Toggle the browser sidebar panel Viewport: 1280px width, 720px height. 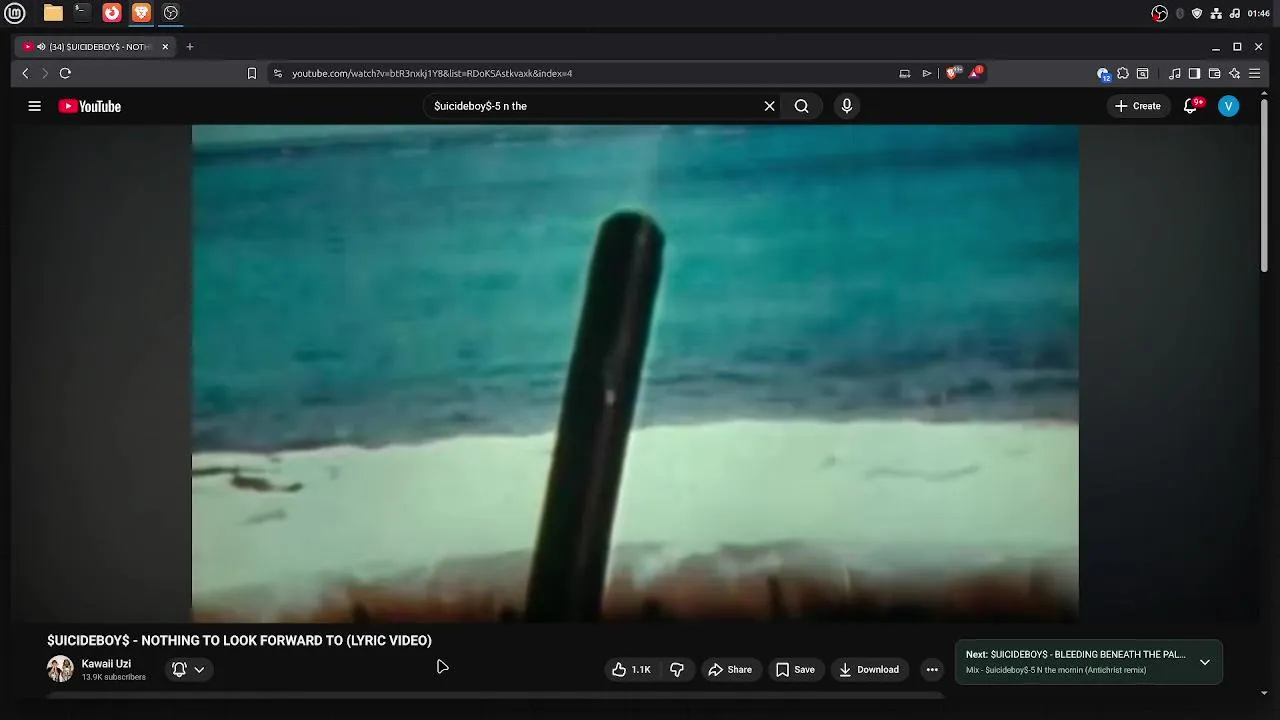click(1194, 73)
